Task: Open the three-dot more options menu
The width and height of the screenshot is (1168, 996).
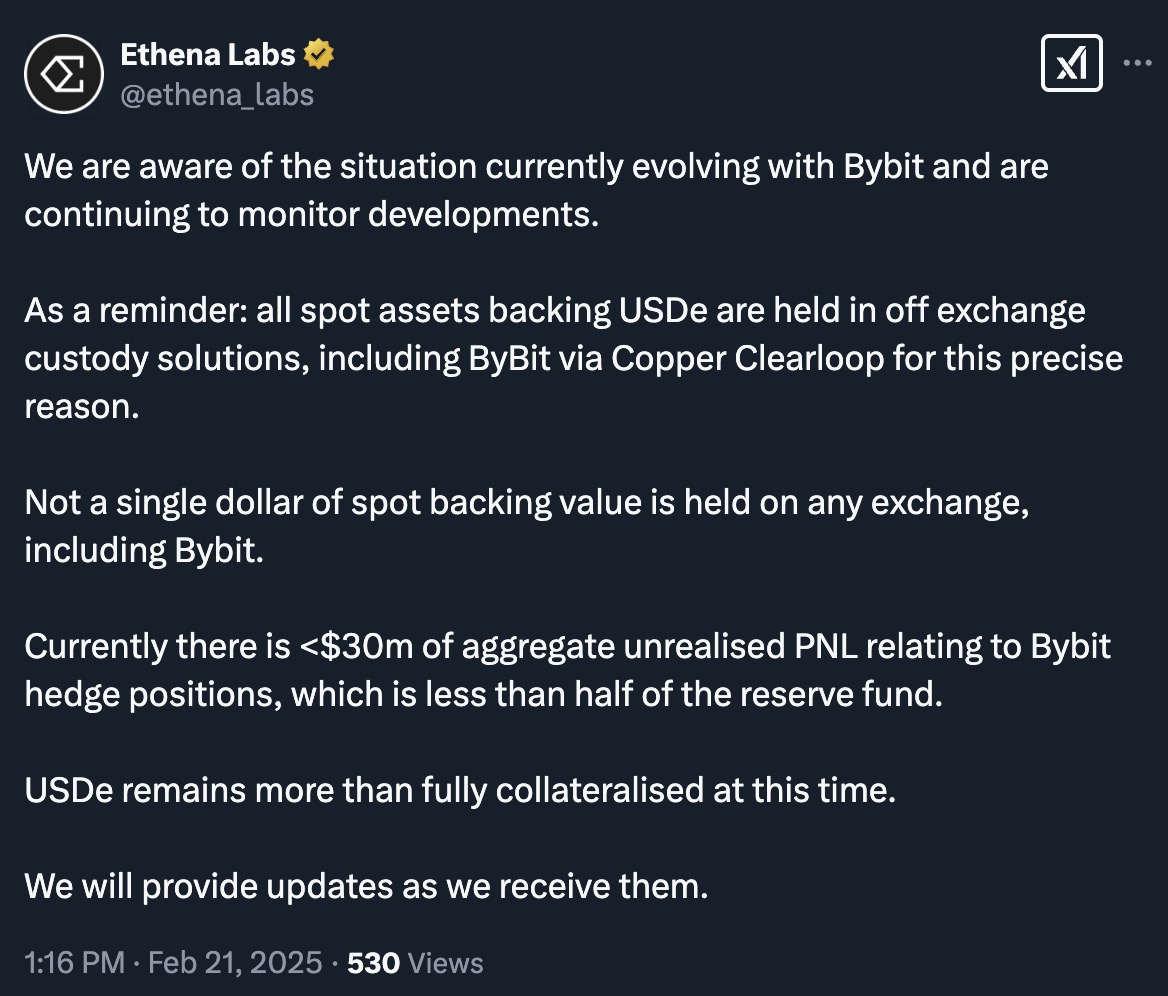Action: pyautogui.click(x=1138, y=63)
